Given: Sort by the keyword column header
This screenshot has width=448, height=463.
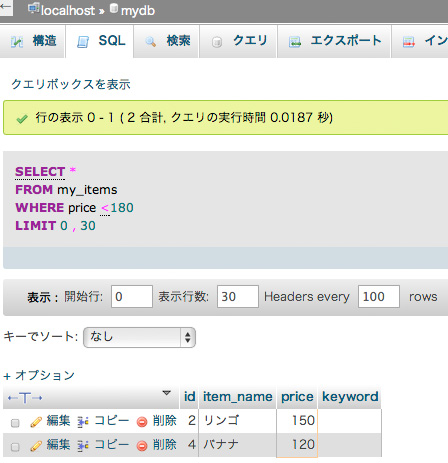Looking at the screenshot, I should pyautogui.click(x=350, y=397).
